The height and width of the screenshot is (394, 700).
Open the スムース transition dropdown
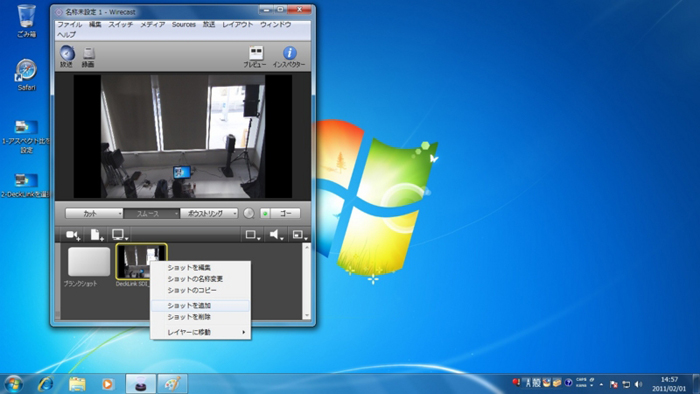pos(151,214)
